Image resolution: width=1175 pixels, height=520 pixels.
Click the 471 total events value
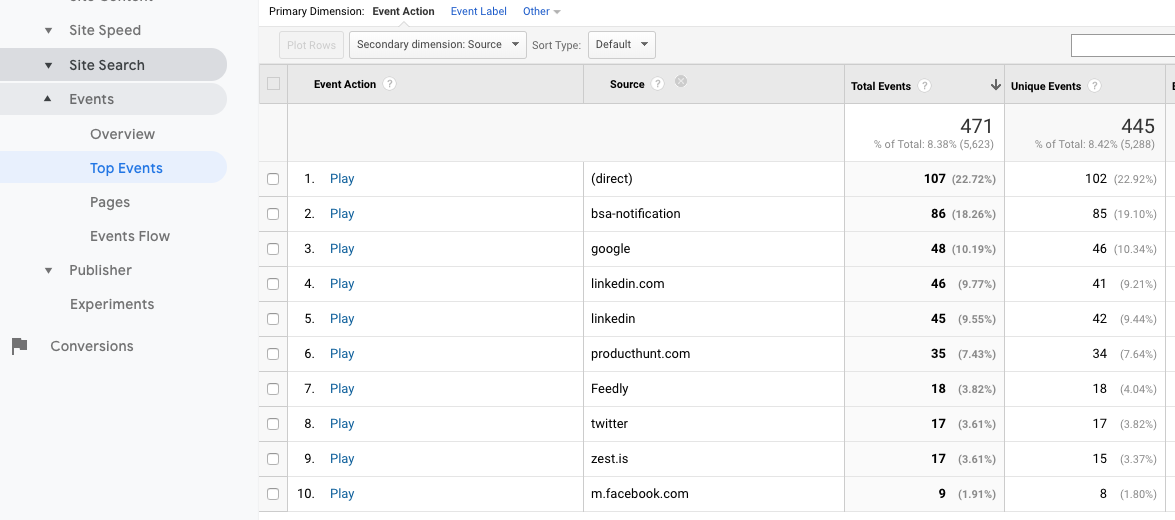(976, 126)
